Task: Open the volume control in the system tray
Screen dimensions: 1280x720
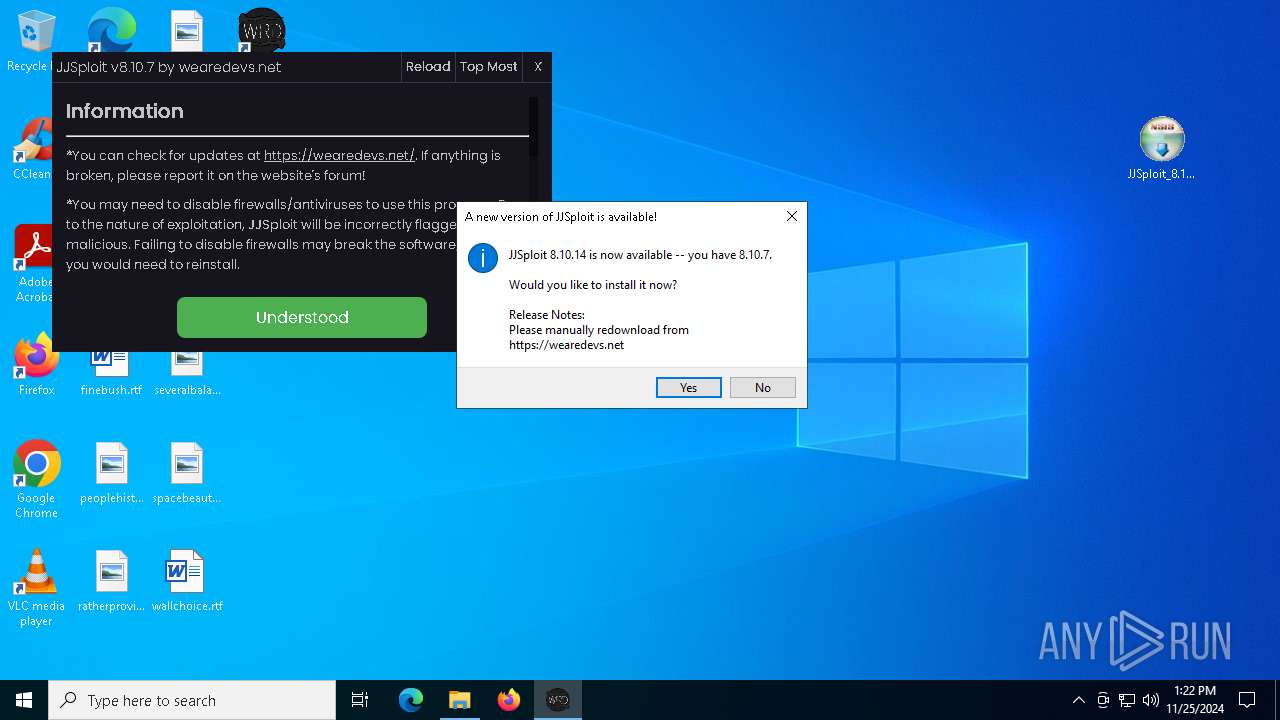Action: coord(1151,700)
